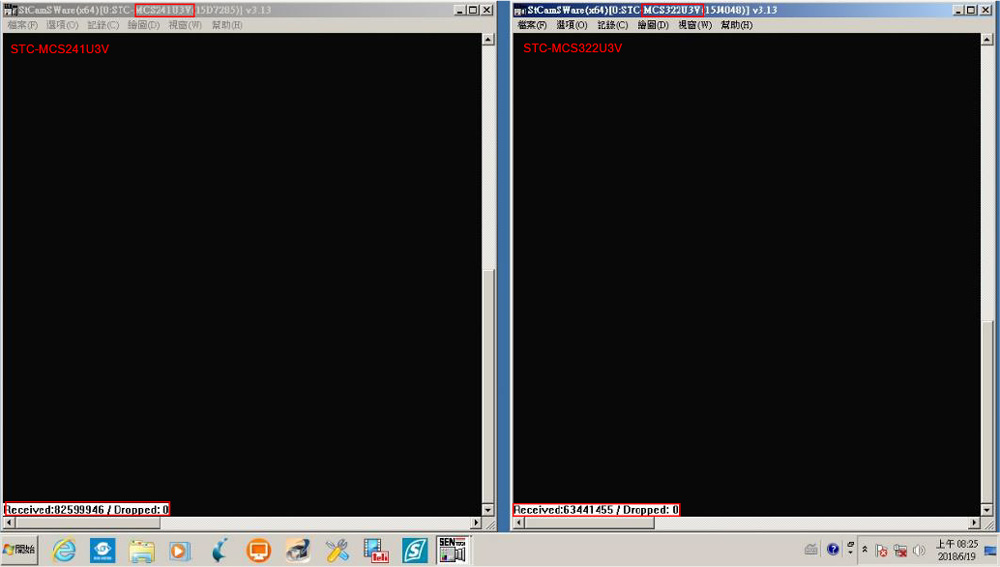Open the language bar options dropdown arrow
The height and width of the screenshot is (567, 1000).
tap(850, 553)
